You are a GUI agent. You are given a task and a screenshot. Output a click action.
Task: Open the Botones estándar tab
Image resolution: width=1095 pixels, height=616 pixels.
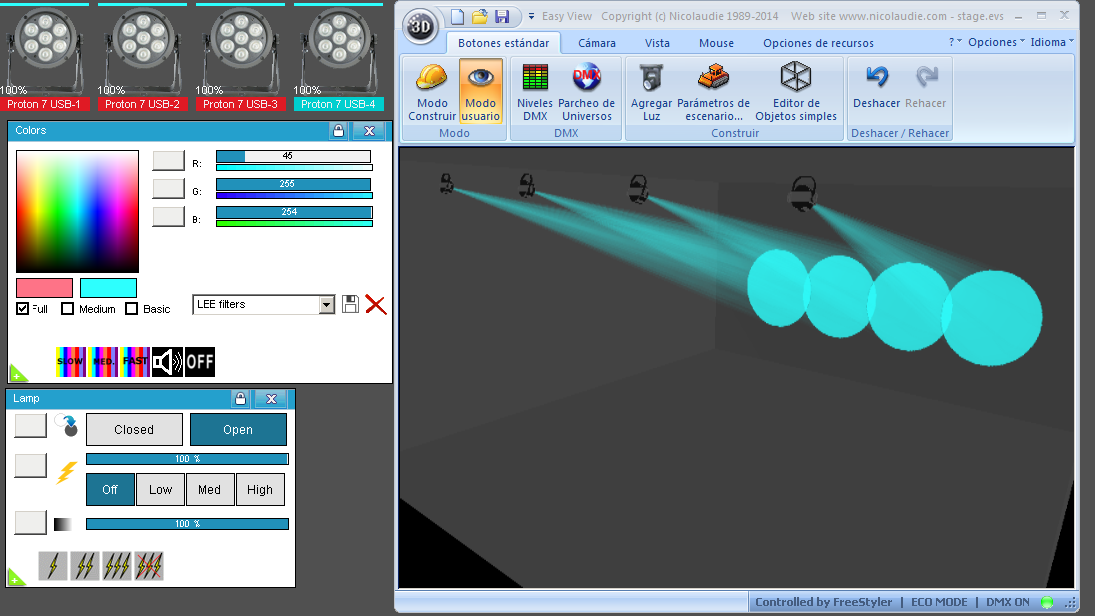click(504, 43)
